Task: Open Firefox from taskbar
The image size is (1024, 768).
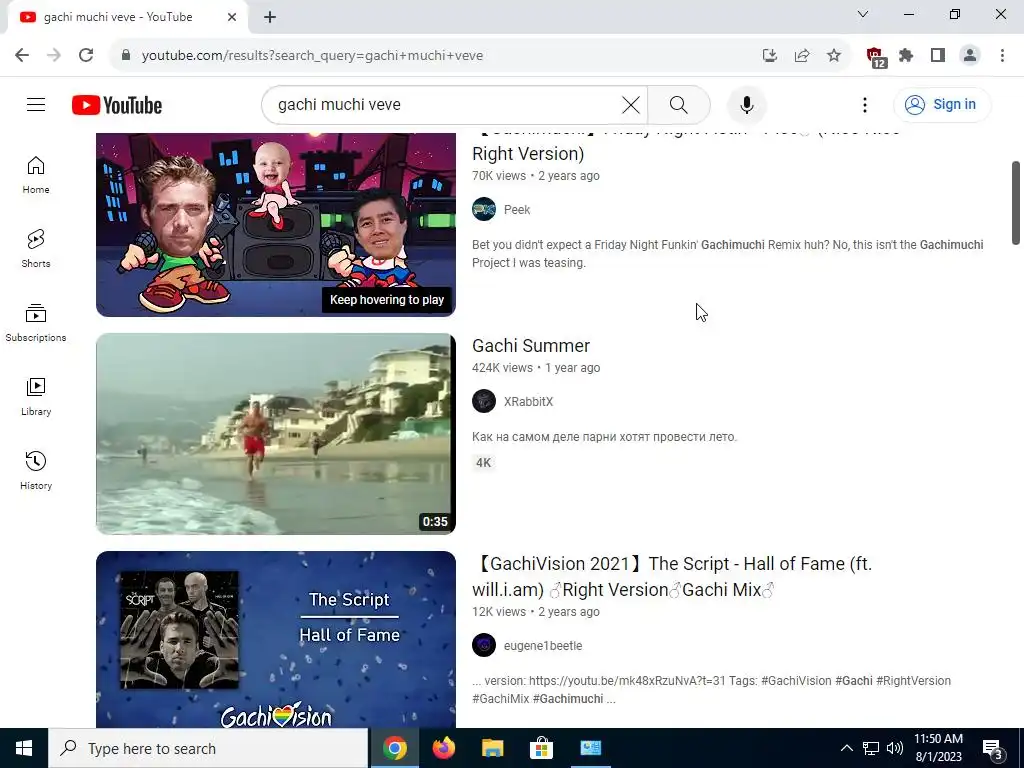Action: coord(443,748)
